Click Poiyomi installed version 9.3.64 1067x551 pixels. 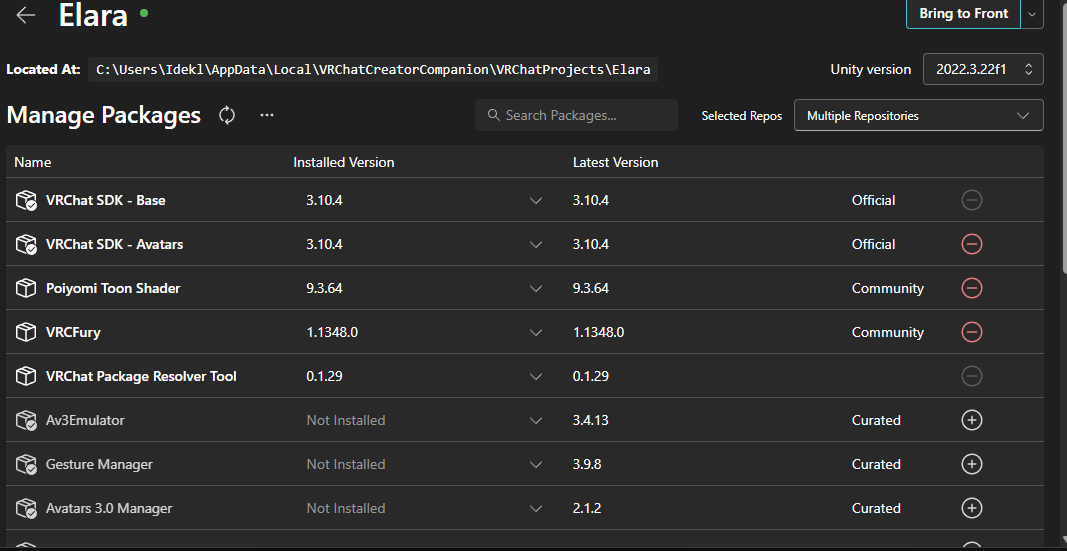(x=324, y=288)
